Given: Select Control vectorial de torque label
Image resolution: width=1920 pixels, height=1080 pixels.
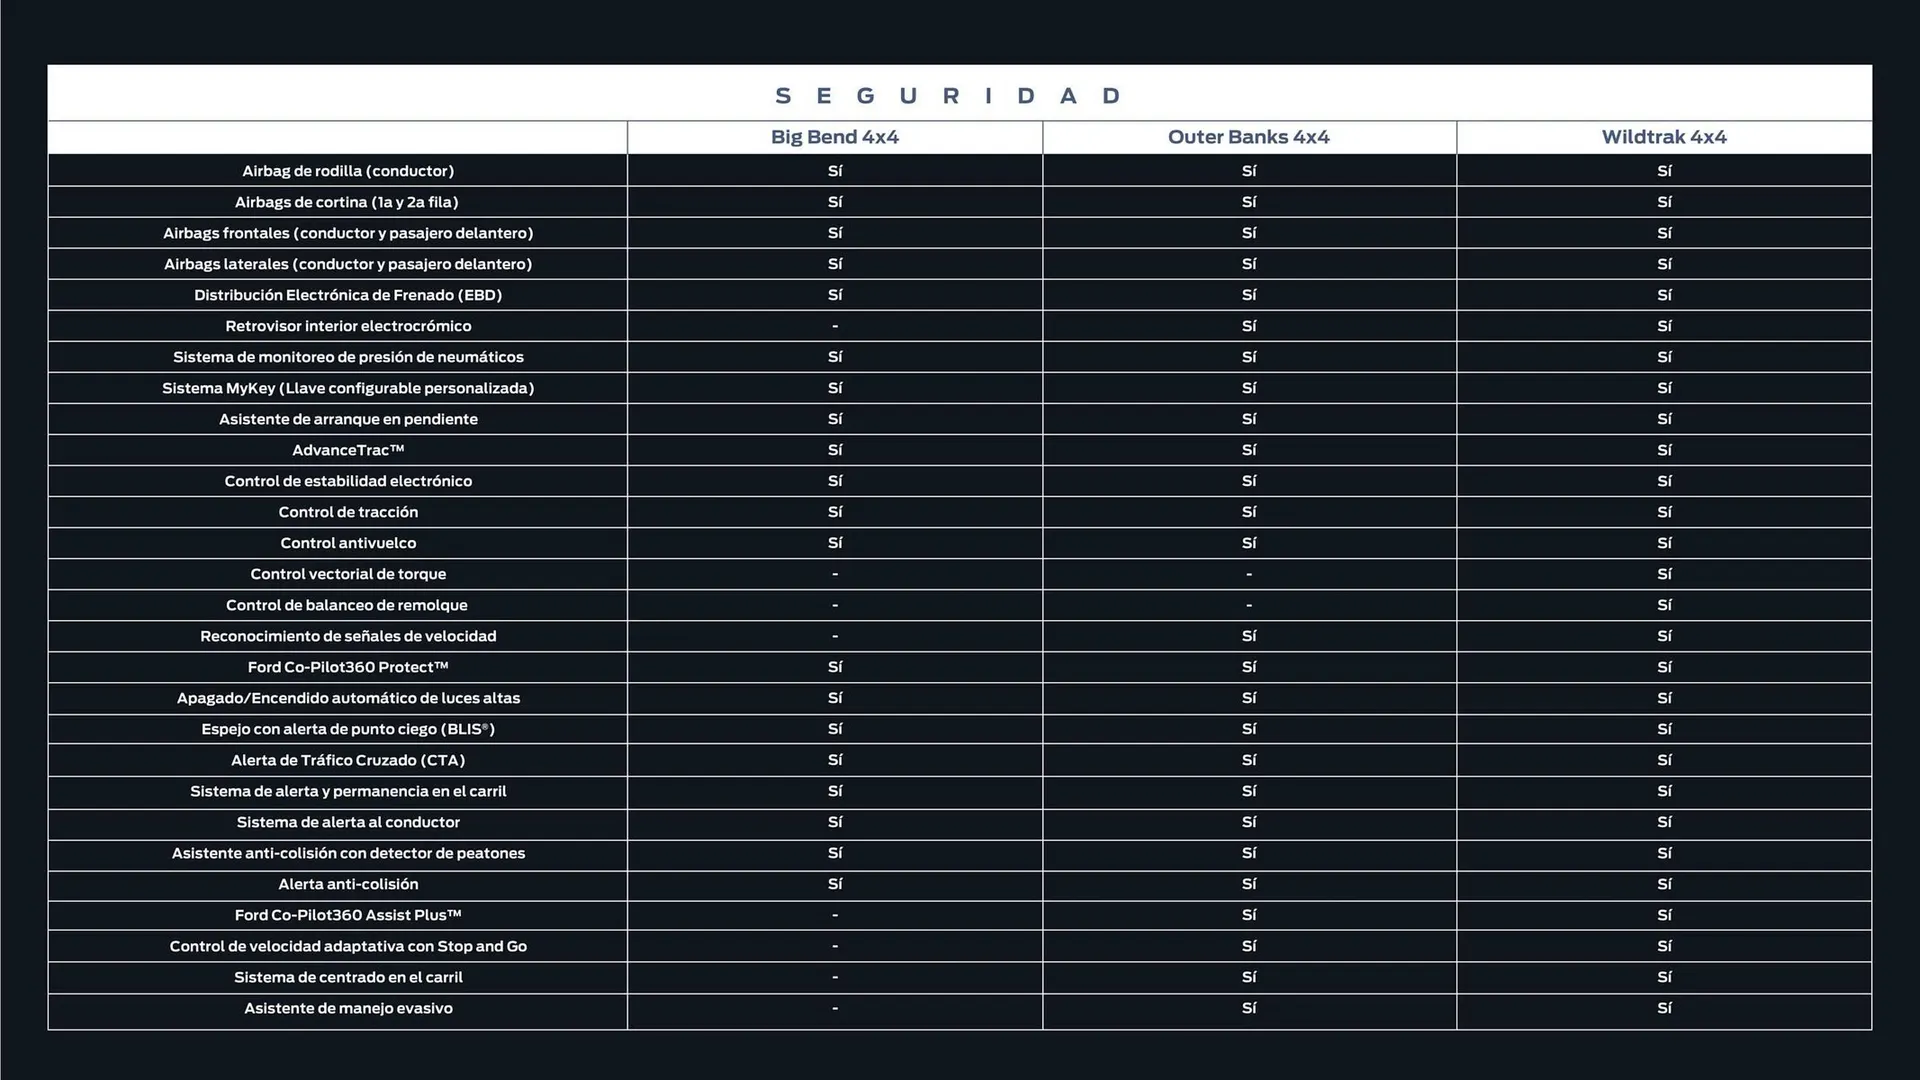Looking at the screenshot, I should point(348,574).
